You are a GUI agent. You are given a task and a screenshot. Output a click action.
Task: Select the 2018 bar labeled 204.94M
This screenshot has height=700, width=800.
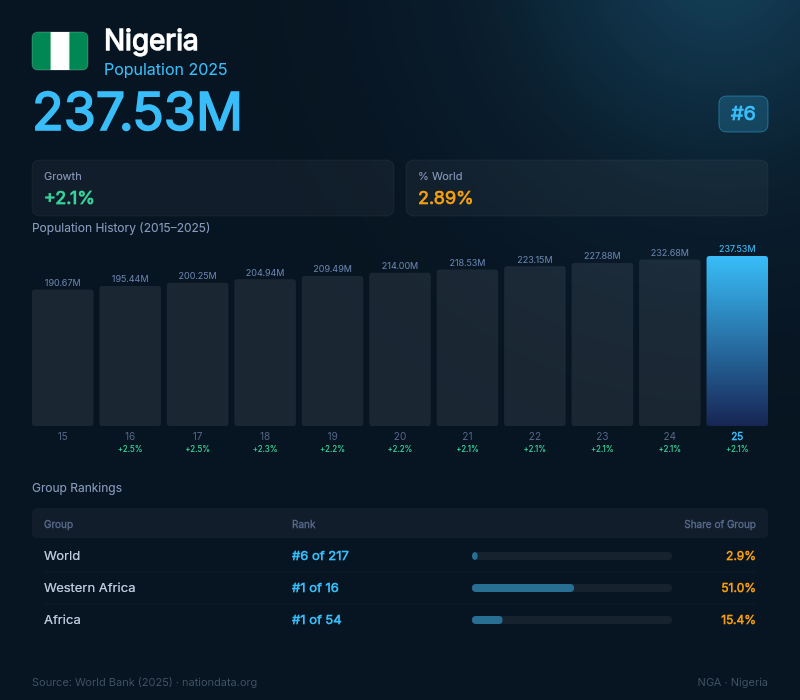click(265, 353)
